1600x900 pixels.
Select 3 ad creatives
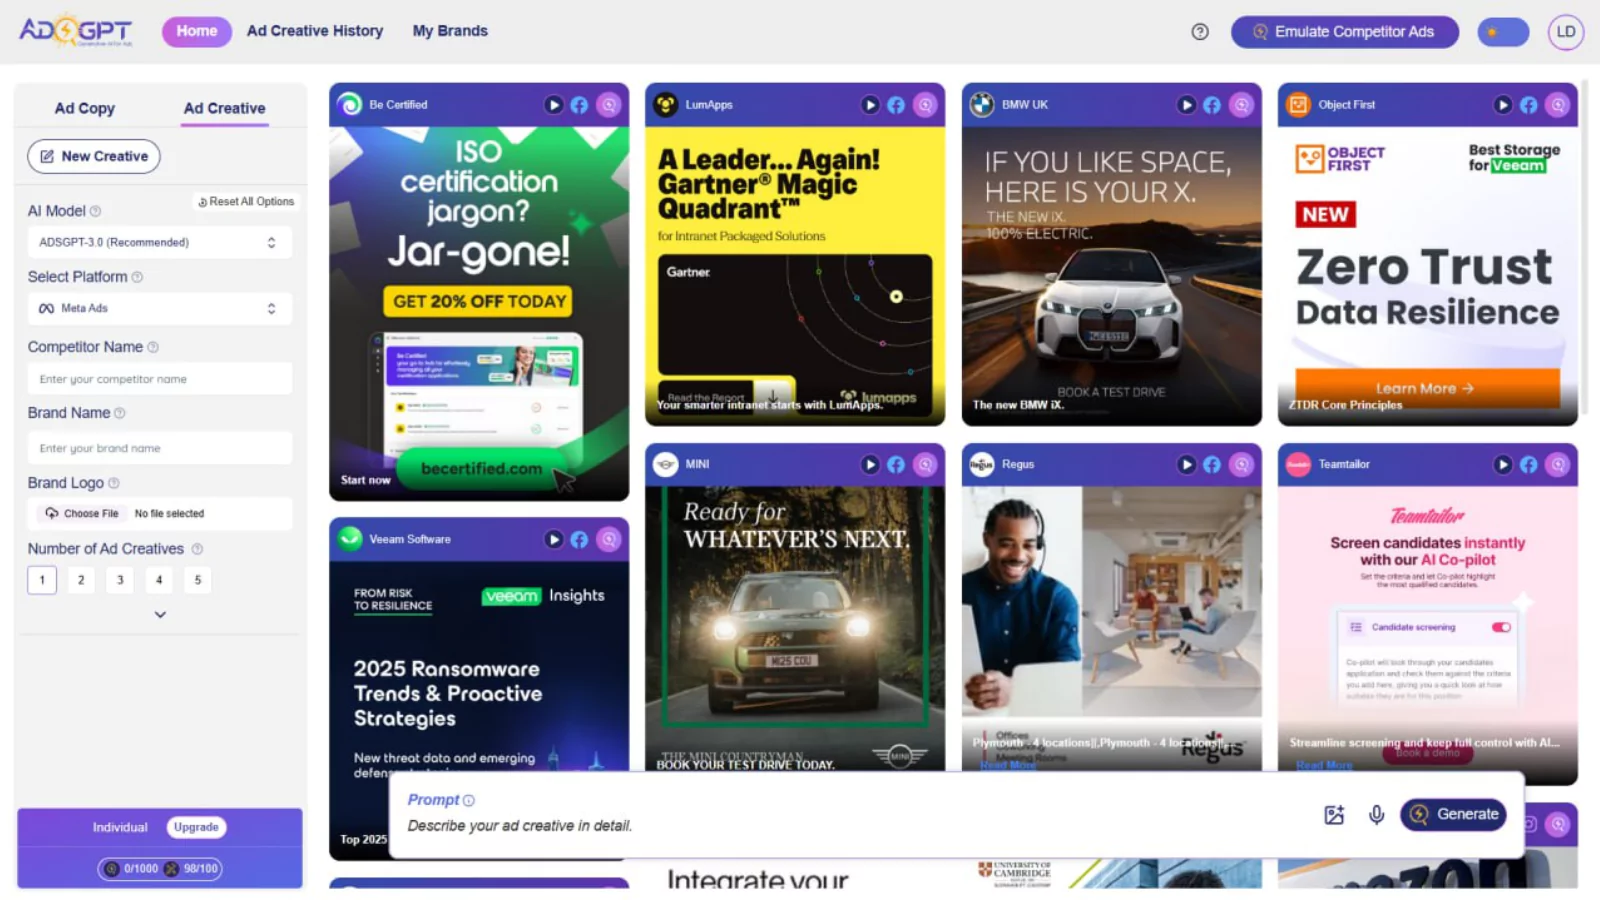(x=120, y=580)
